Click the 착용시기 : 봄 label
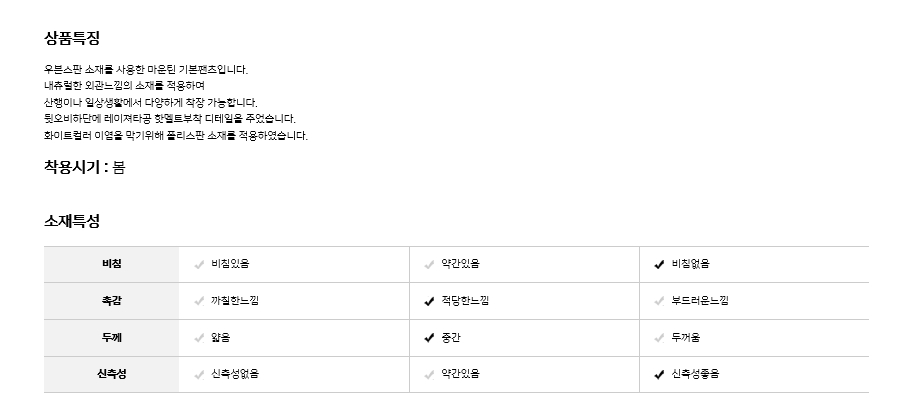 [84, 168]
